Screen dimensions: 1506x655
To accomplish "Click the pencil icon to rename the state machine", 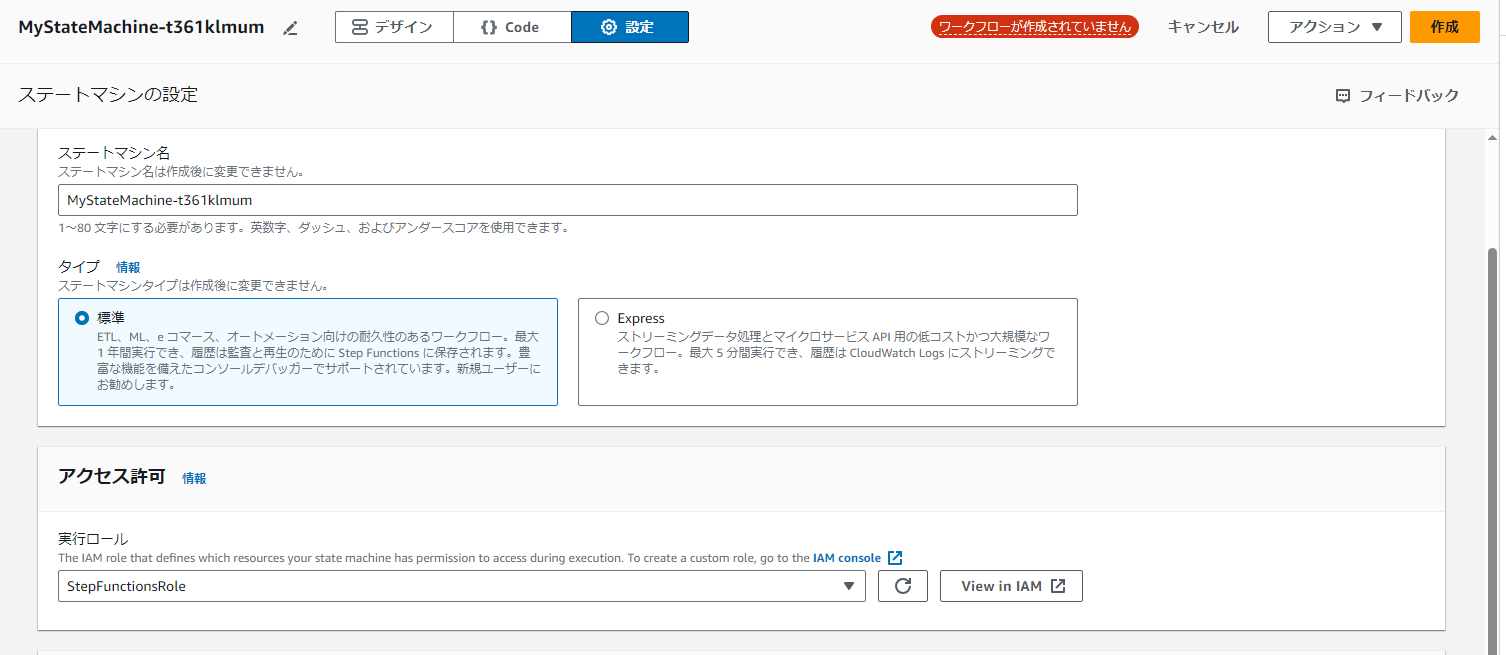I will (289, 28).
